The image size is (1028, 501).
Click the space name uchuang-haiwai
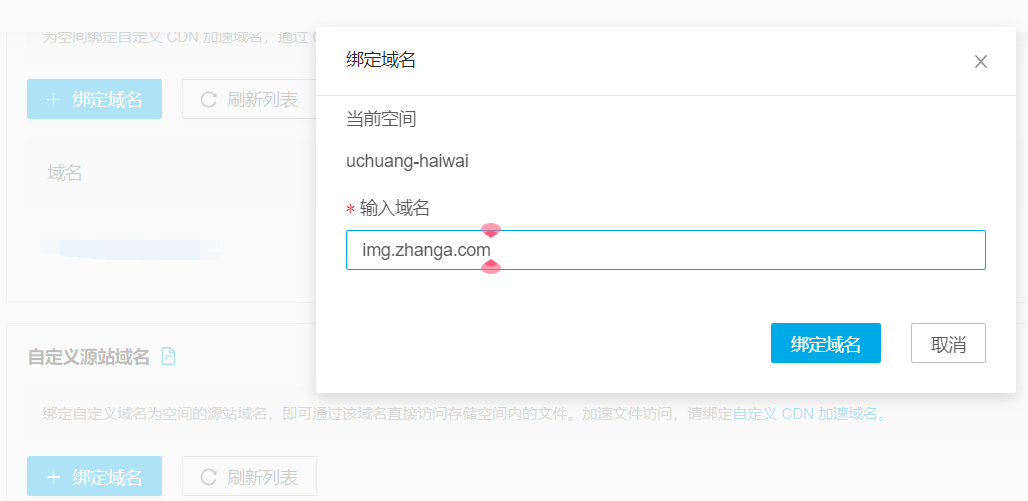pos(407,160)
